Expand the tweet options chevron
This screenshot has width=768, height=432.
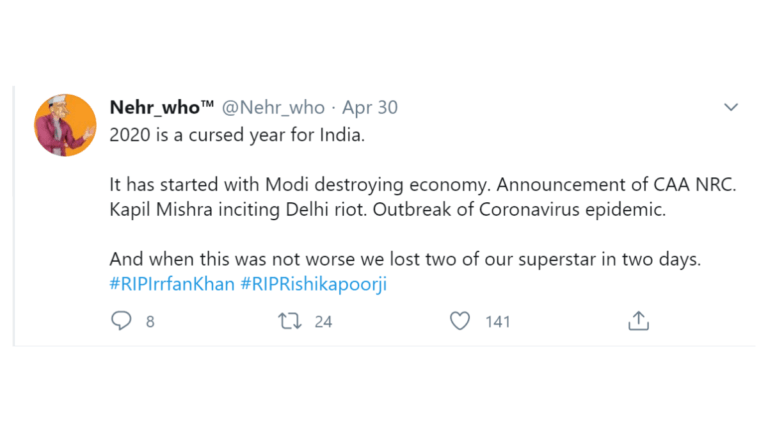pyautogui.click(x=731, y=107)
